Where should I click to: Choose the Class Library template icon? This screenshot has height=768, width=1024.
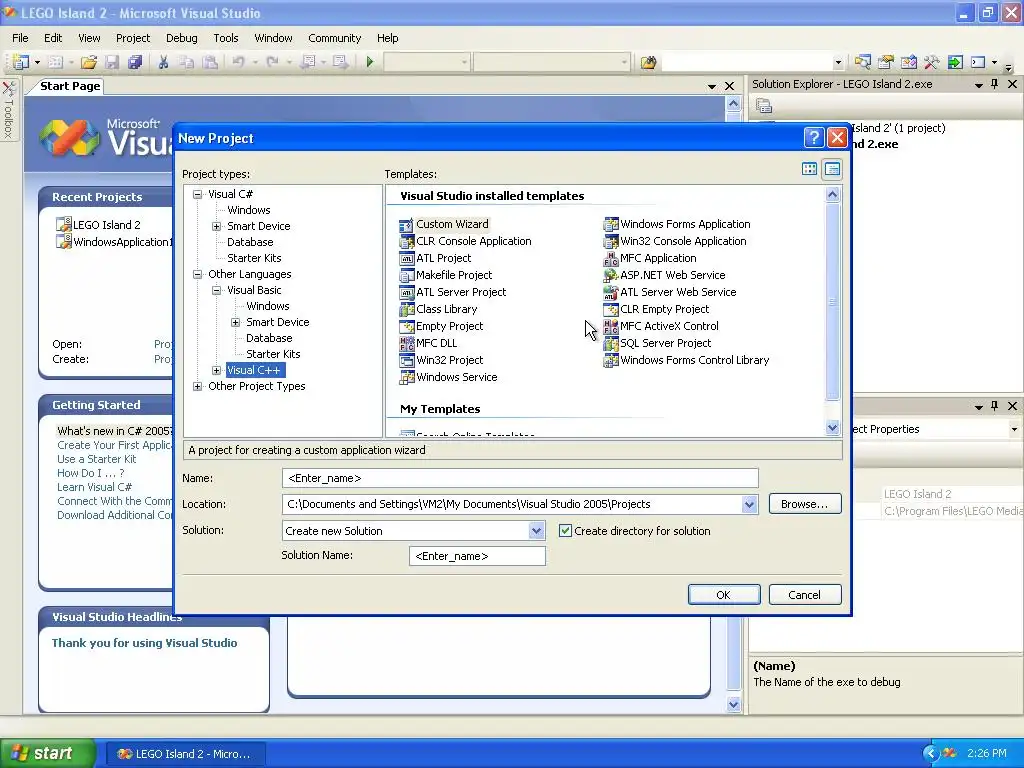coord(406,310)
